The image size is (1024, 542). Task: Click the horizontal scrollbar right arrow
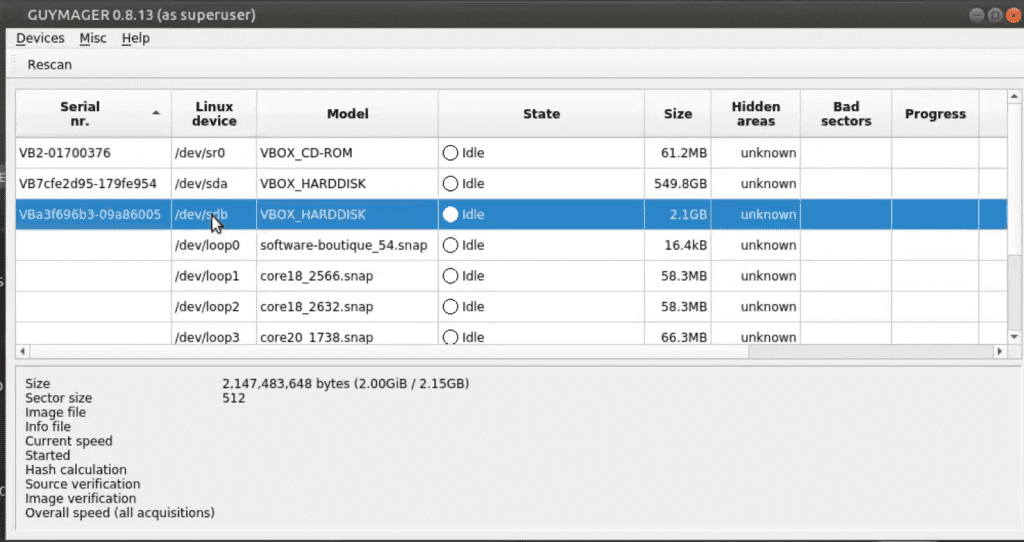click(x=999, y=351)
